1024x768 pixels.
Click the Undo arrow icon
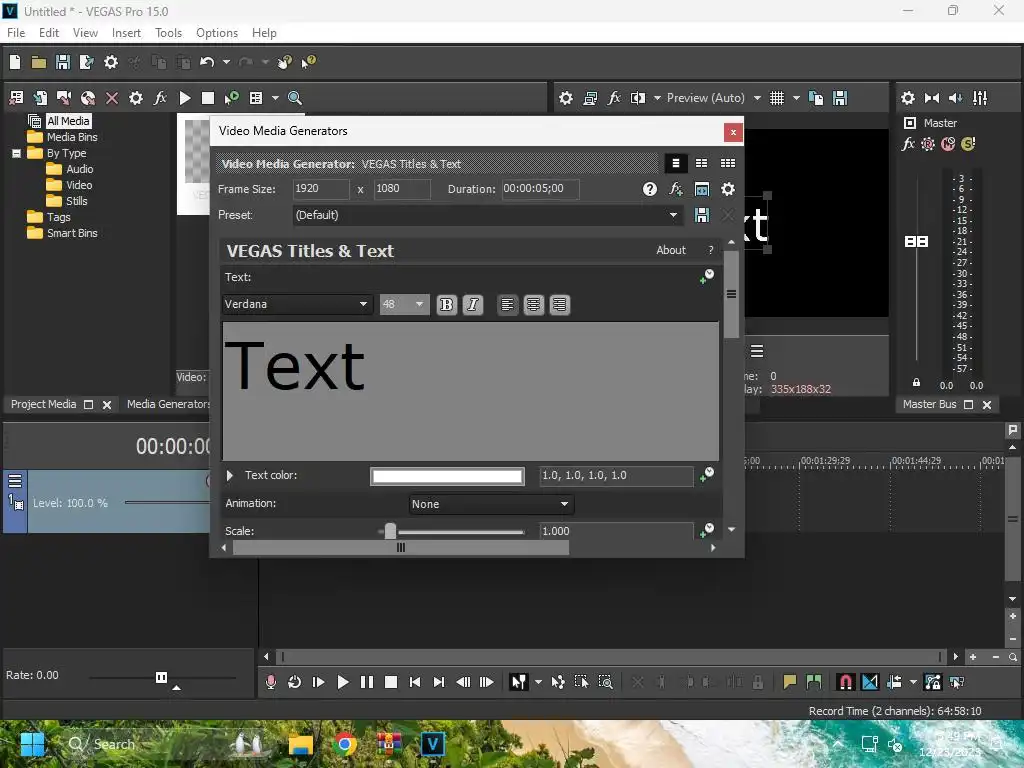[207, 62]
